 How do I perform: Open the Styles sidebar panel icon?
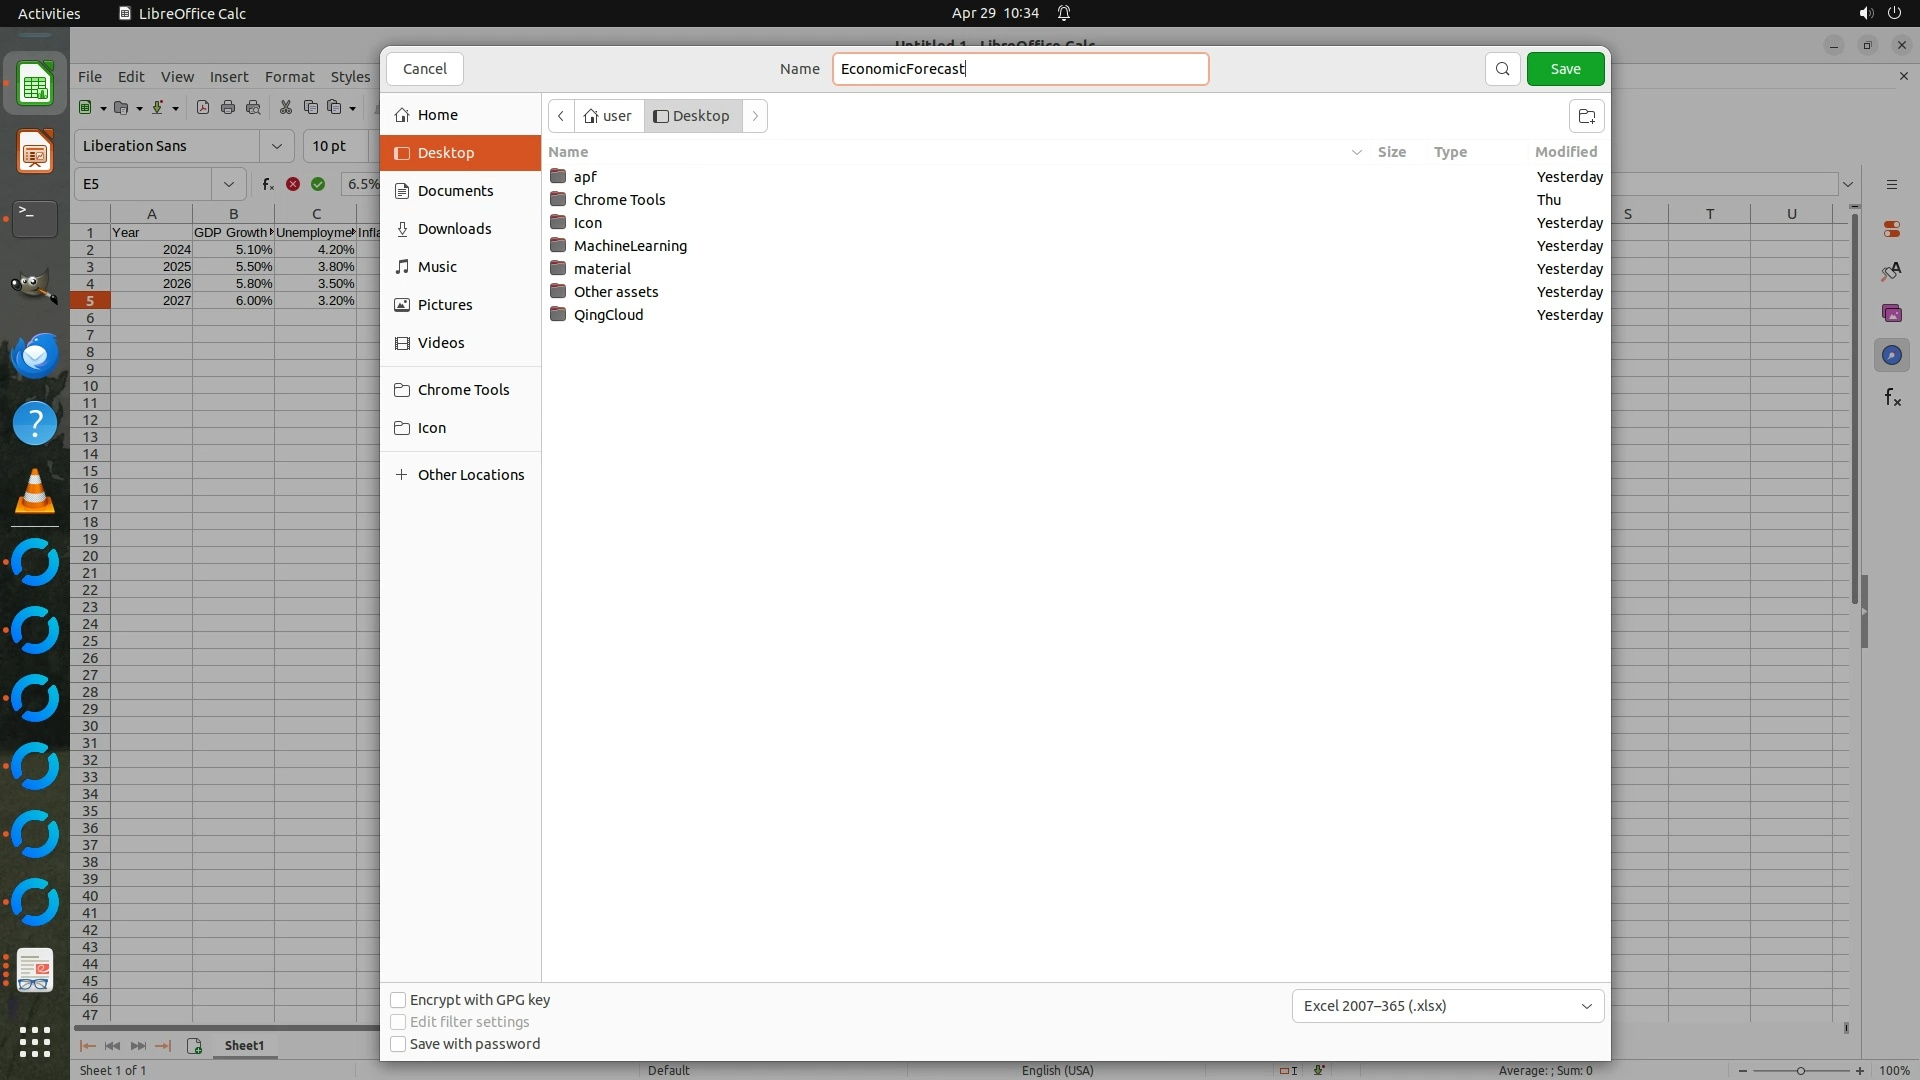pyautogui.click(x=1892, y=271)
